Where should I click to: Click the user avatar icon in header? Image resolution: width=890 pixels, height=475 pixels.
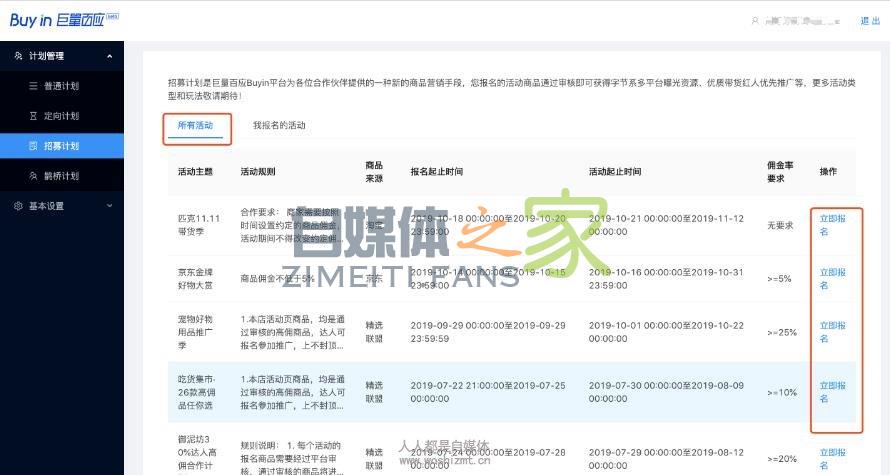tap(755, 21)
